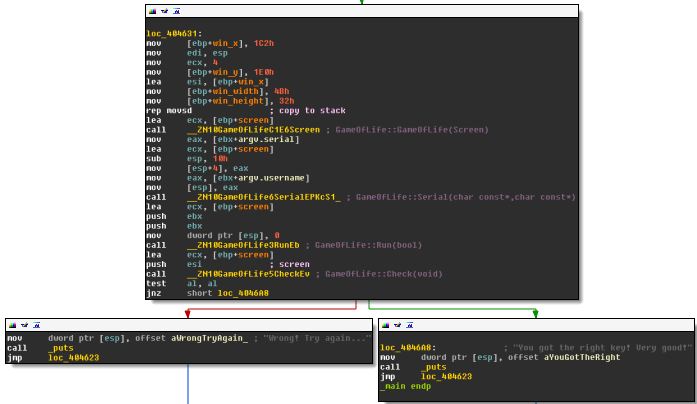Select the 'rep movsd' instruction
This screenshot has width=697, height=404.
tap(169, 111)
